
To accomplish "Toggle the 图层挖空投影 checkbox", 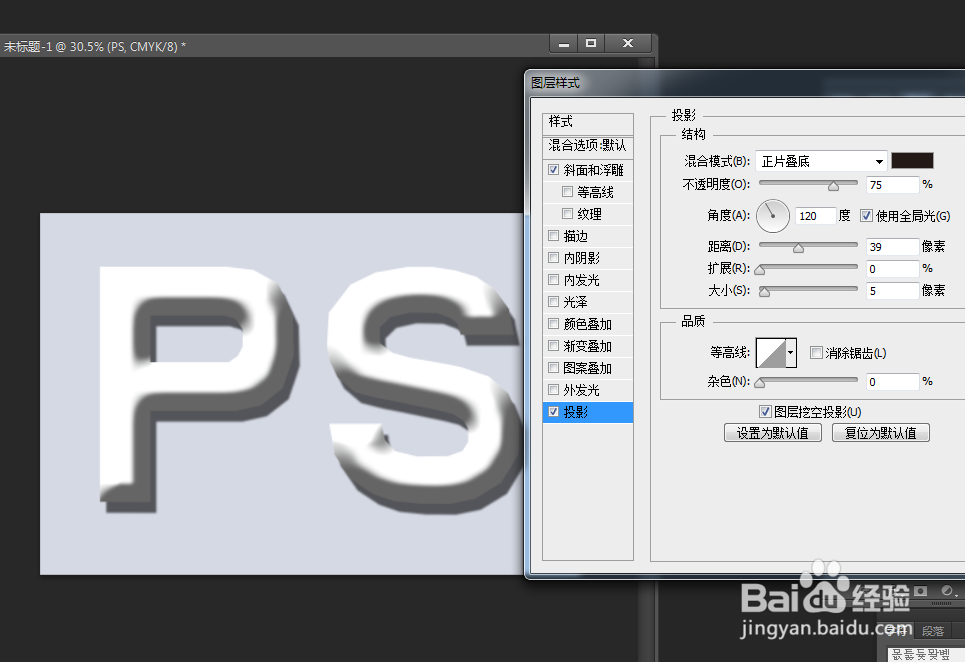I will (765, 412).
